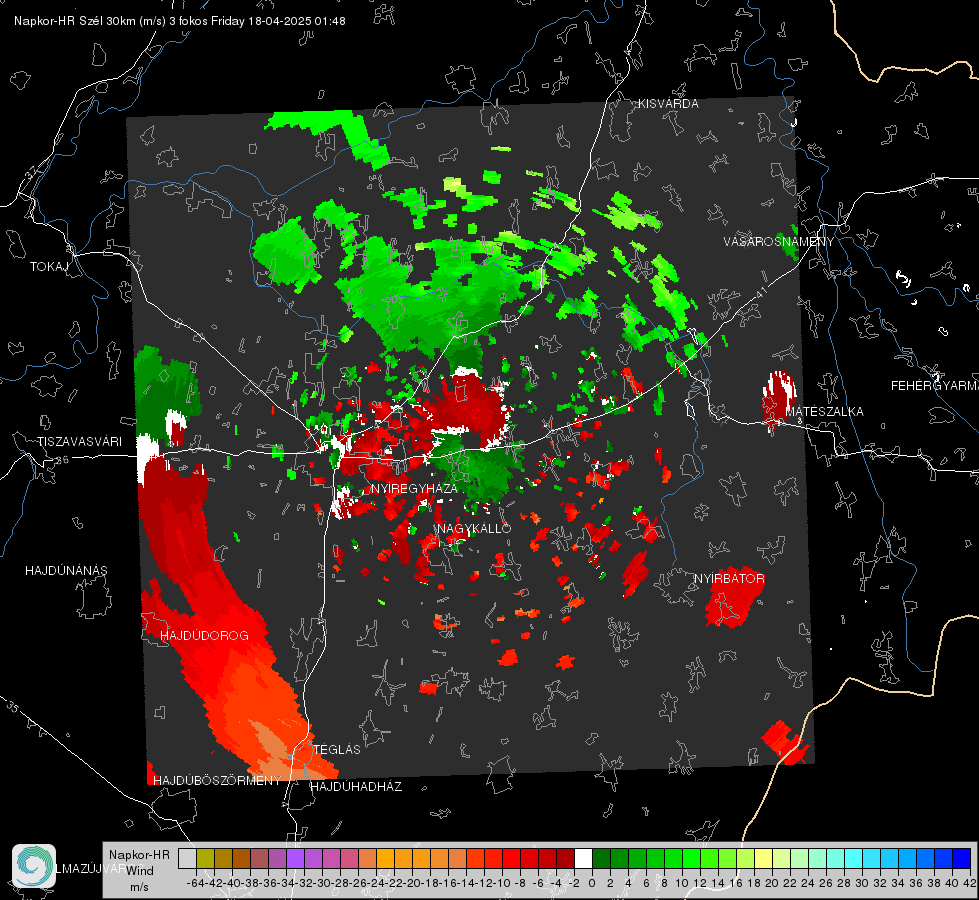The width and height of the screenshot is (979, 900).
Task: Select the NAGYKÁLLÓ label
Action: 474,528
